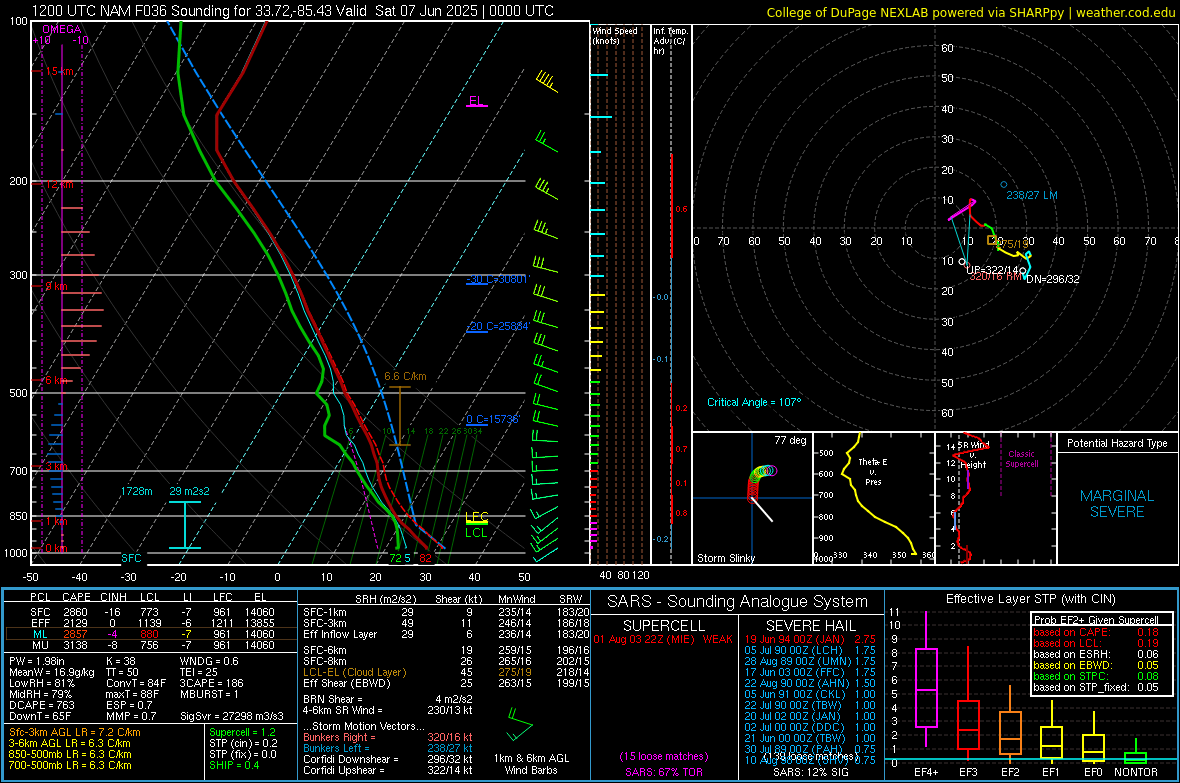1180x783 pixels.
Task: Click Sfc-3km AGL LR = 7.2 C/km
Action: pyautogui.click(x=75, y=732)
